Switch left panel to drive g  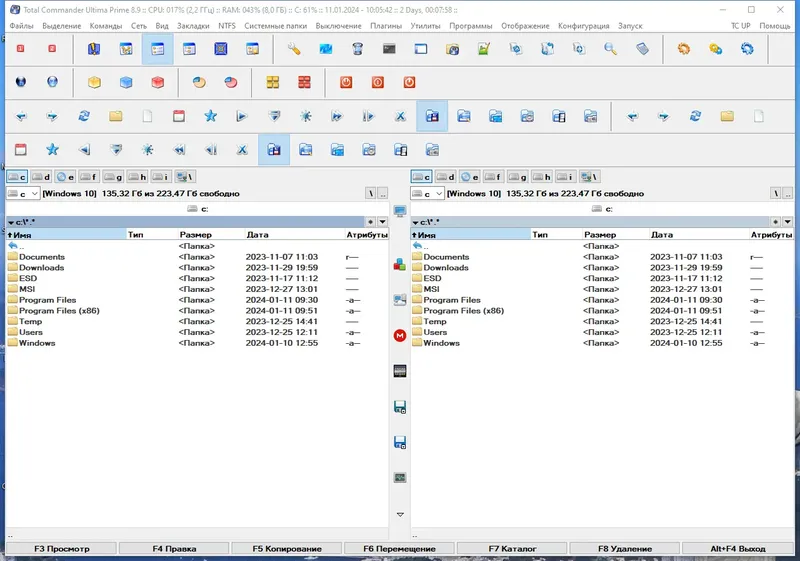113,177
